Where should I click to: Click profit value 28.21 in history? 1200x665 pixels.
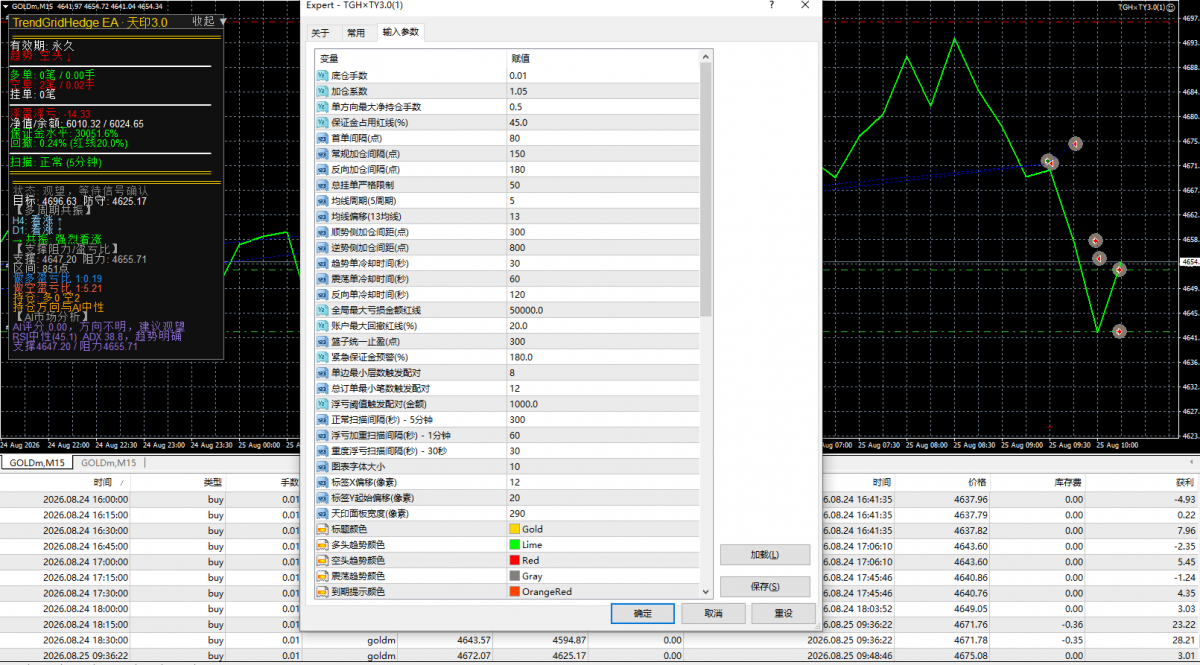pos(1184,640)
